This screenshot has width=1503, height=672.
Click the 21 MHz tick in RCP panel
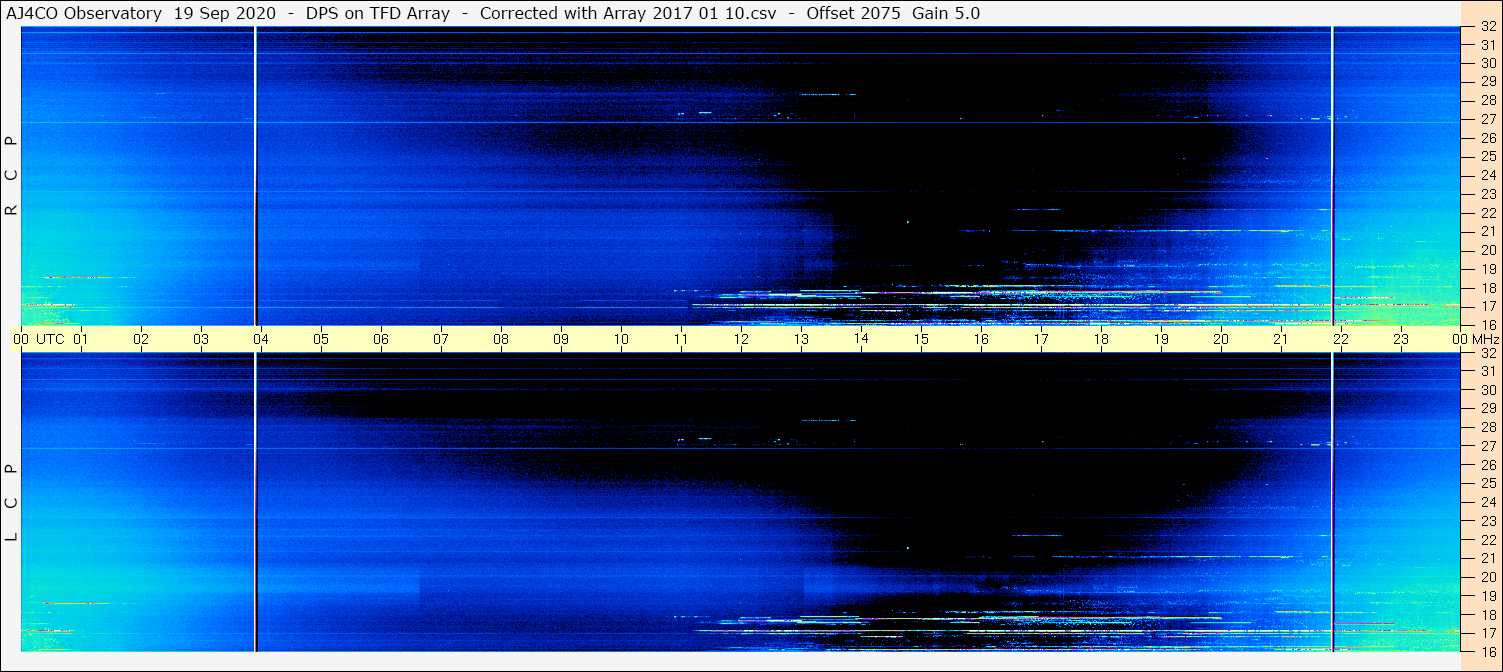coord(1488,231)
